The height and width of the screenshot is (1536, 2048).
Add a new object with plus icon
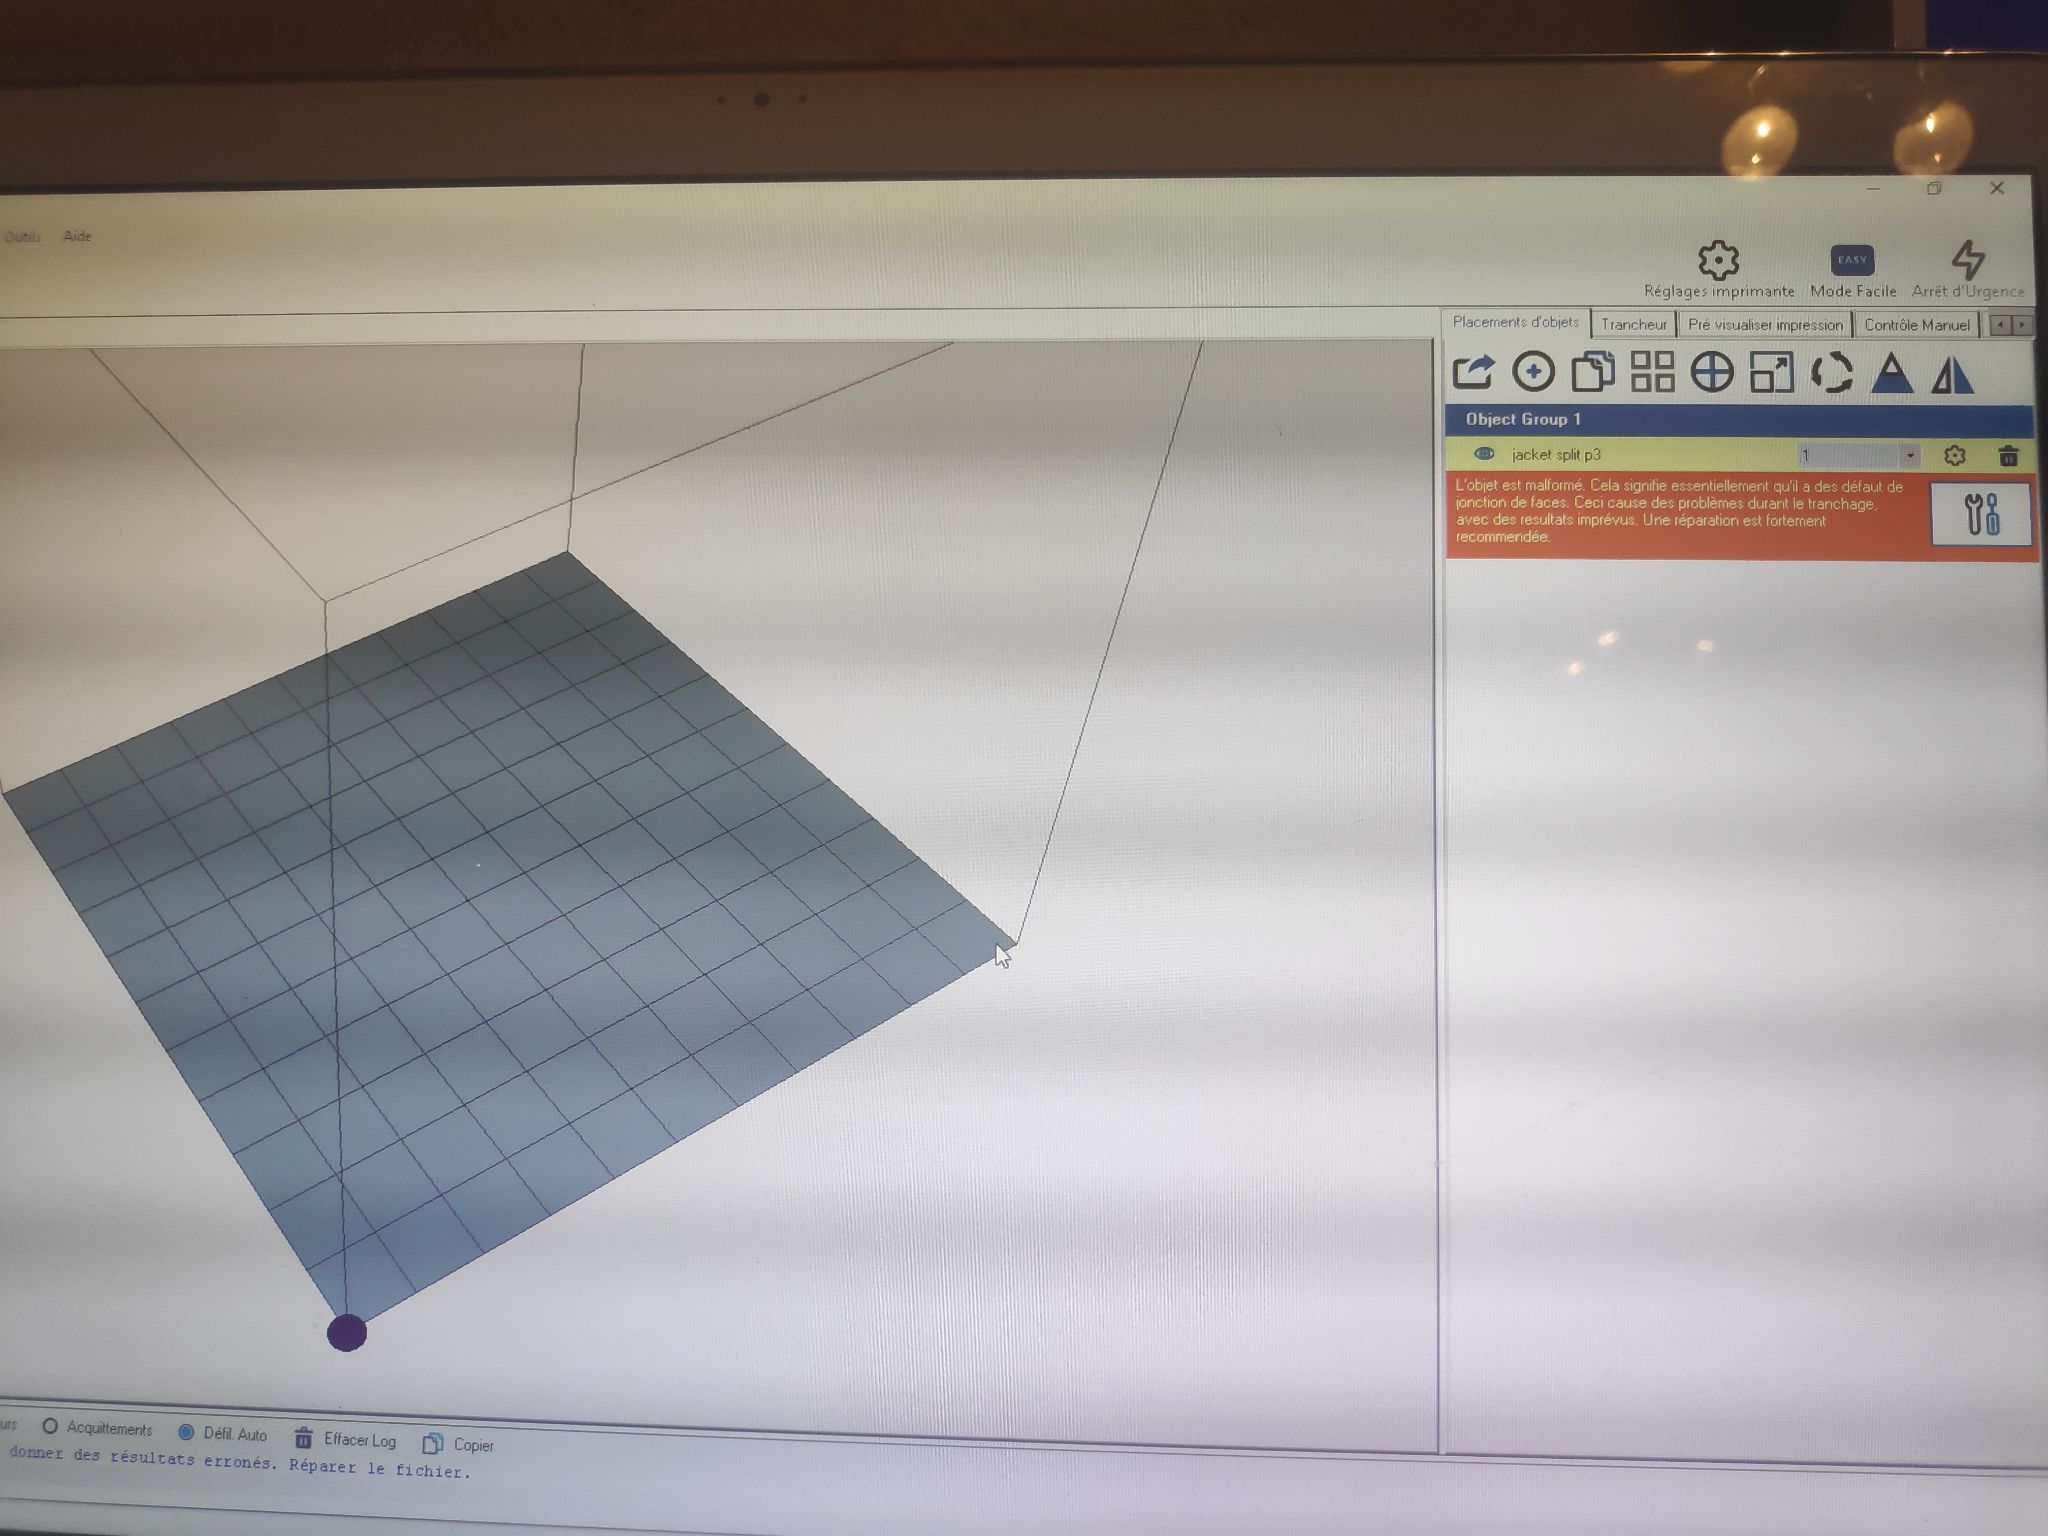(1533, 372)
